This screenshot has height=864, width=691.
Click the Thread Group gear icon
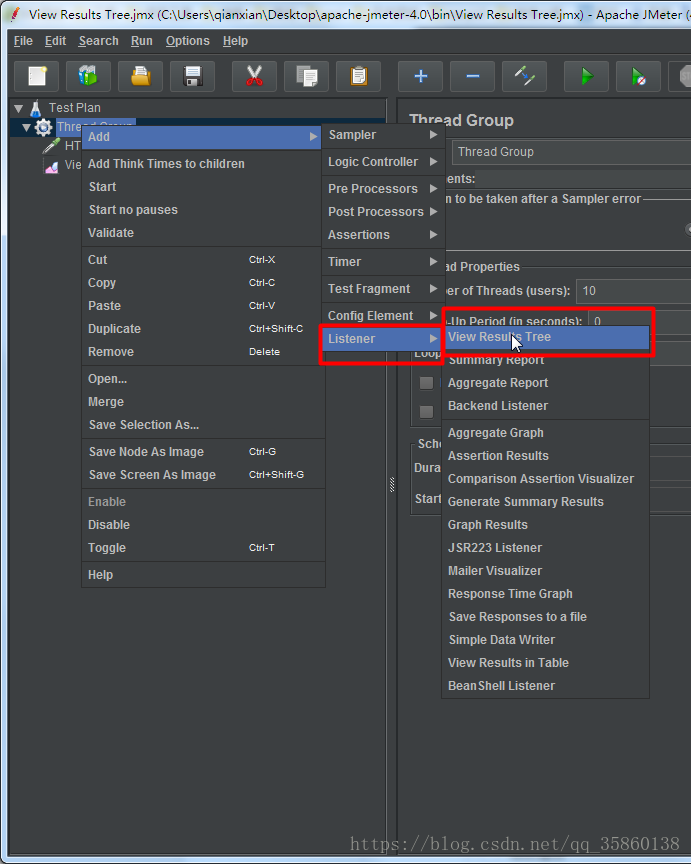click(43, 128)
